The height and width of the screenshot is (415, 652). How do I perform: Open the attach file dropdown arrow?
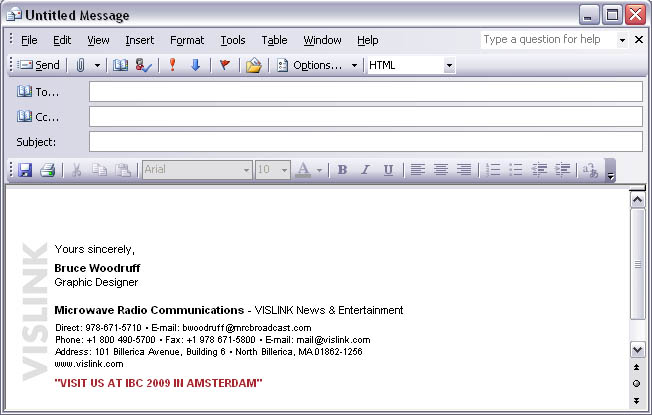click(97, 65)
